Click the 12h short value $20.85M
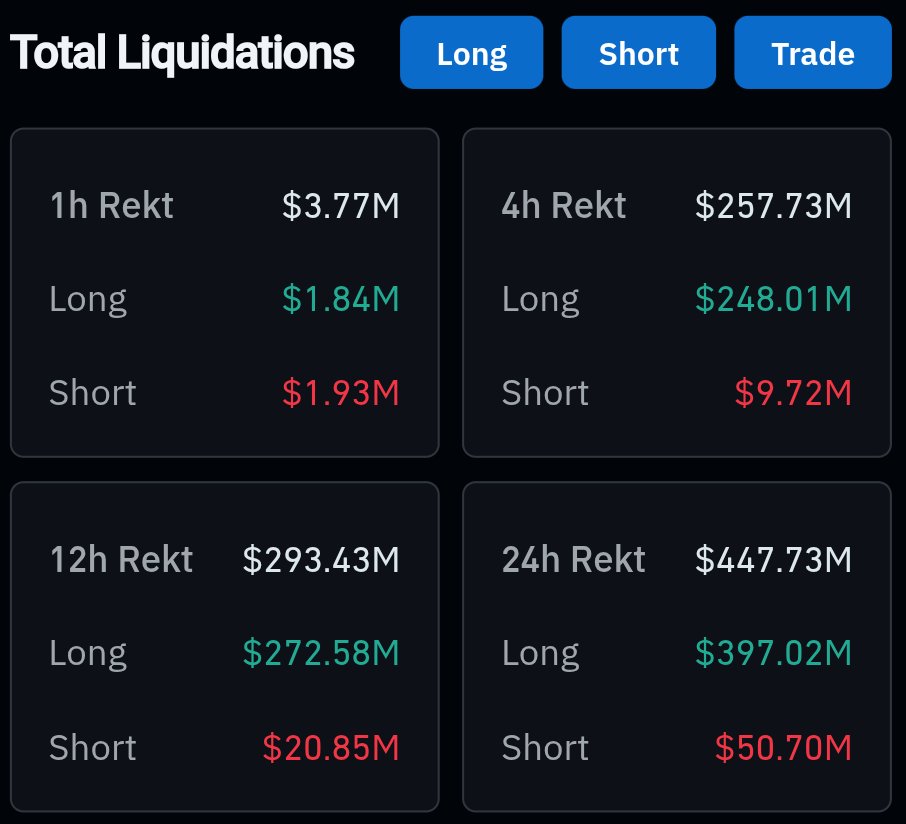 [331, 747]
